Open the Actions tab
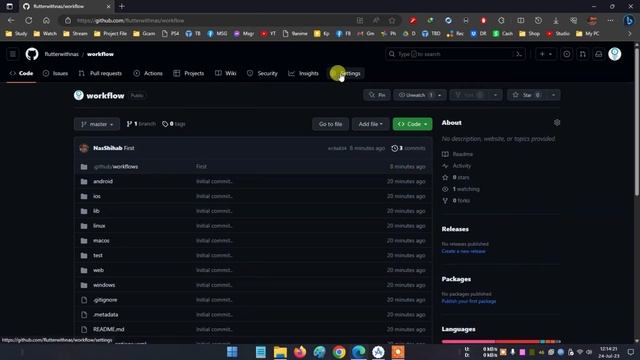The height and width of the screenshot is (360, 640). [148, 73]
